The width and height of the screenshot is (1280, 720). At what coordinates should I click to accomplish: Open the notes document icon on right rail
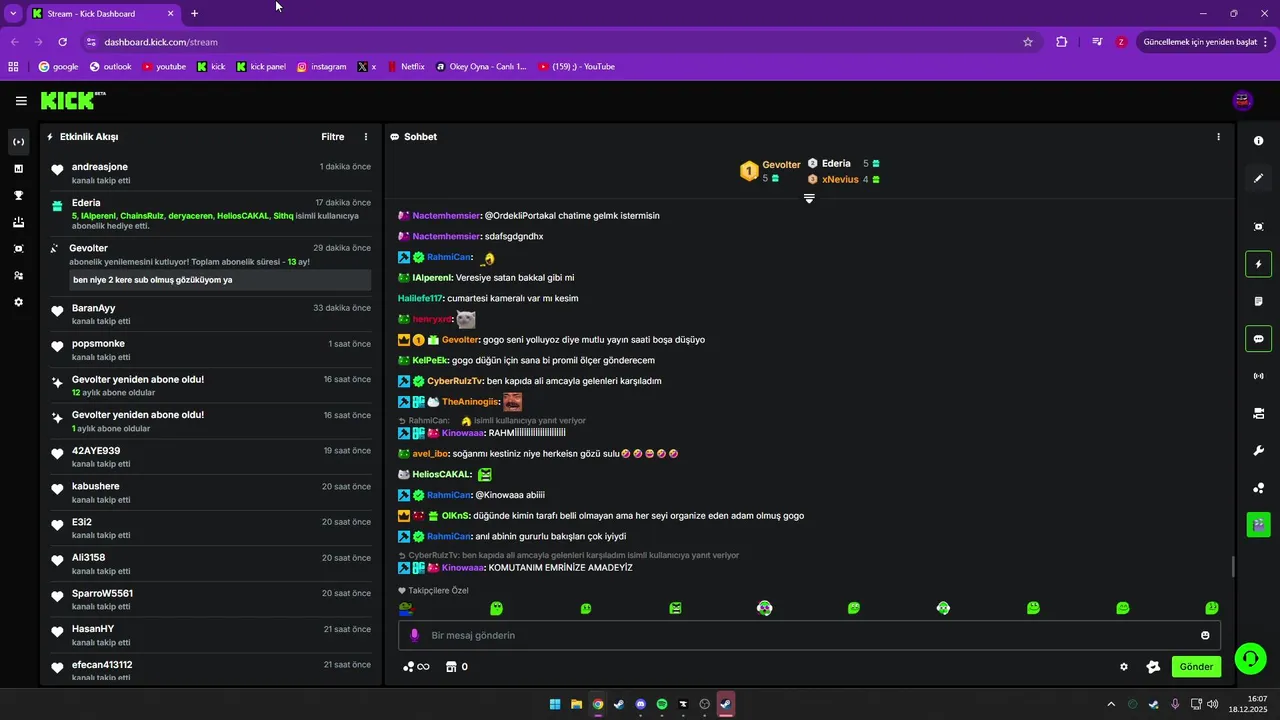click(x=1258, y=301)
